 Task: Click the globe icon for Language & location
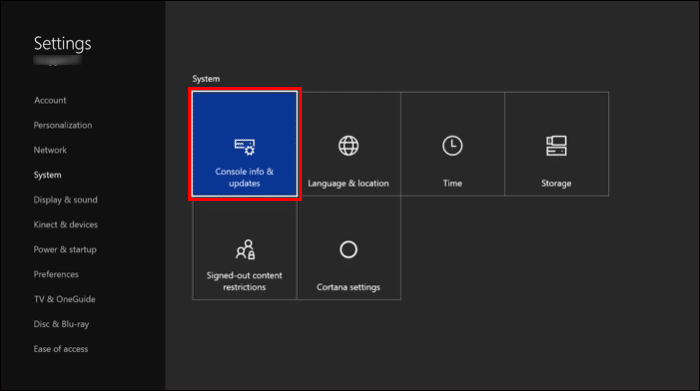pos(348,146)
